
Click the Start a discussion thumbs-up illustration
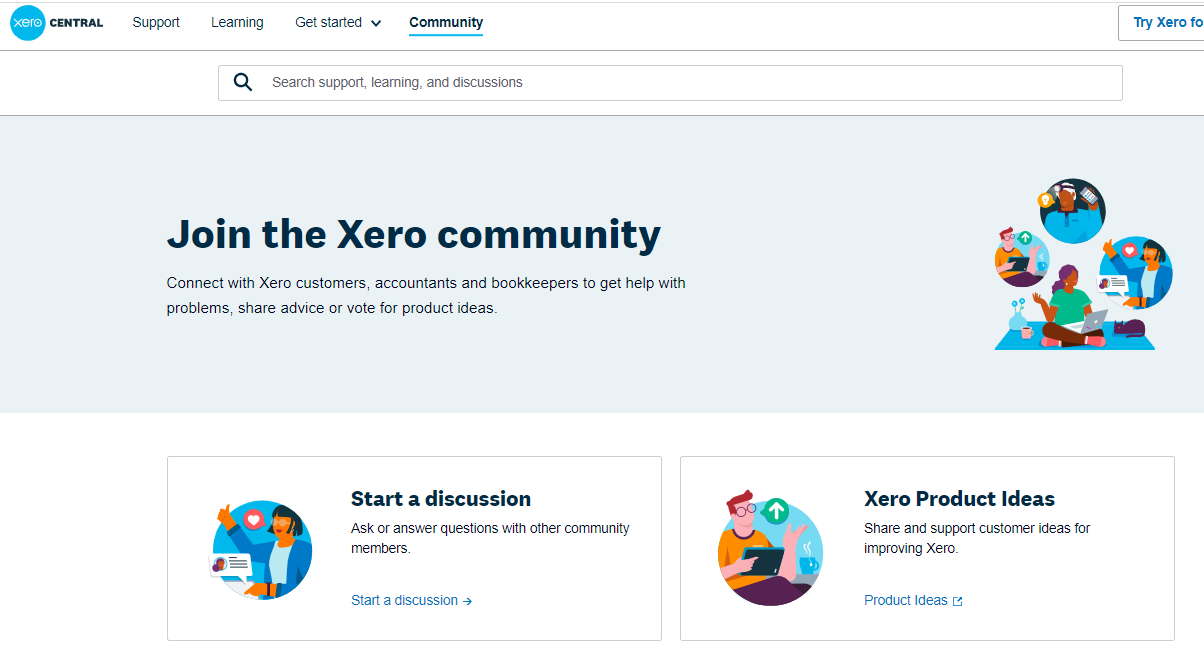[262, 550]
